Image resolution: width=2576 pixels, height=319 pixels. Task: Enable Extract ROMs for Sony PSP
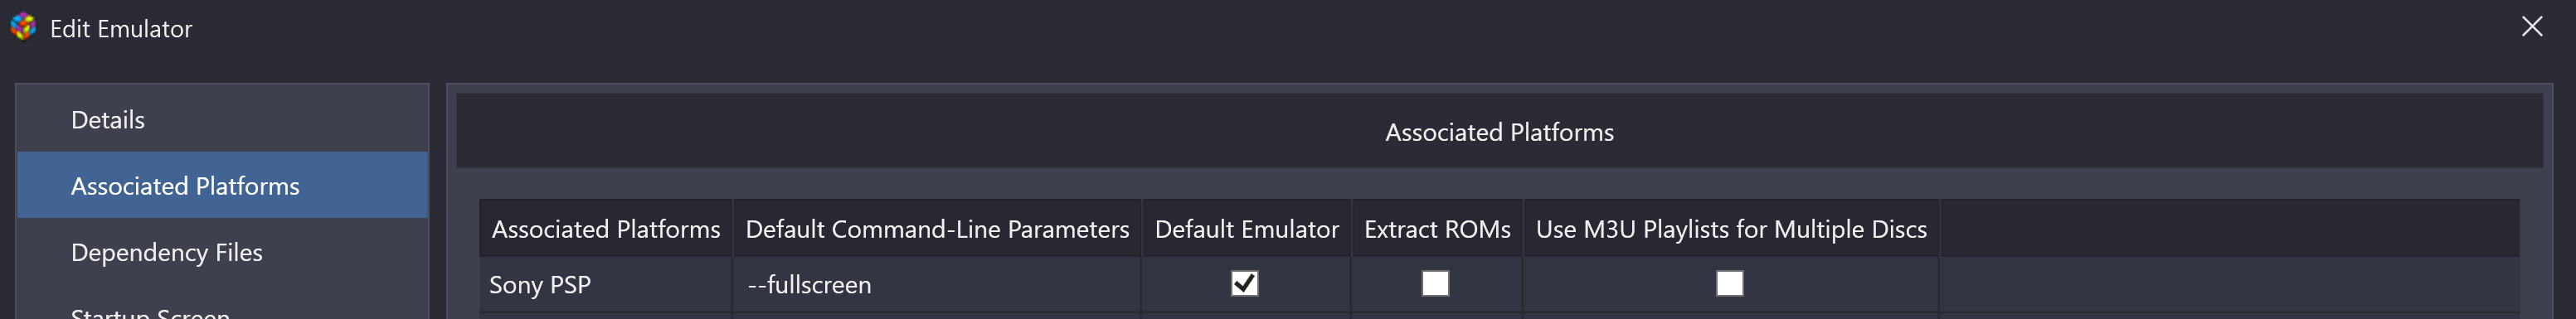click(1435, 284)
